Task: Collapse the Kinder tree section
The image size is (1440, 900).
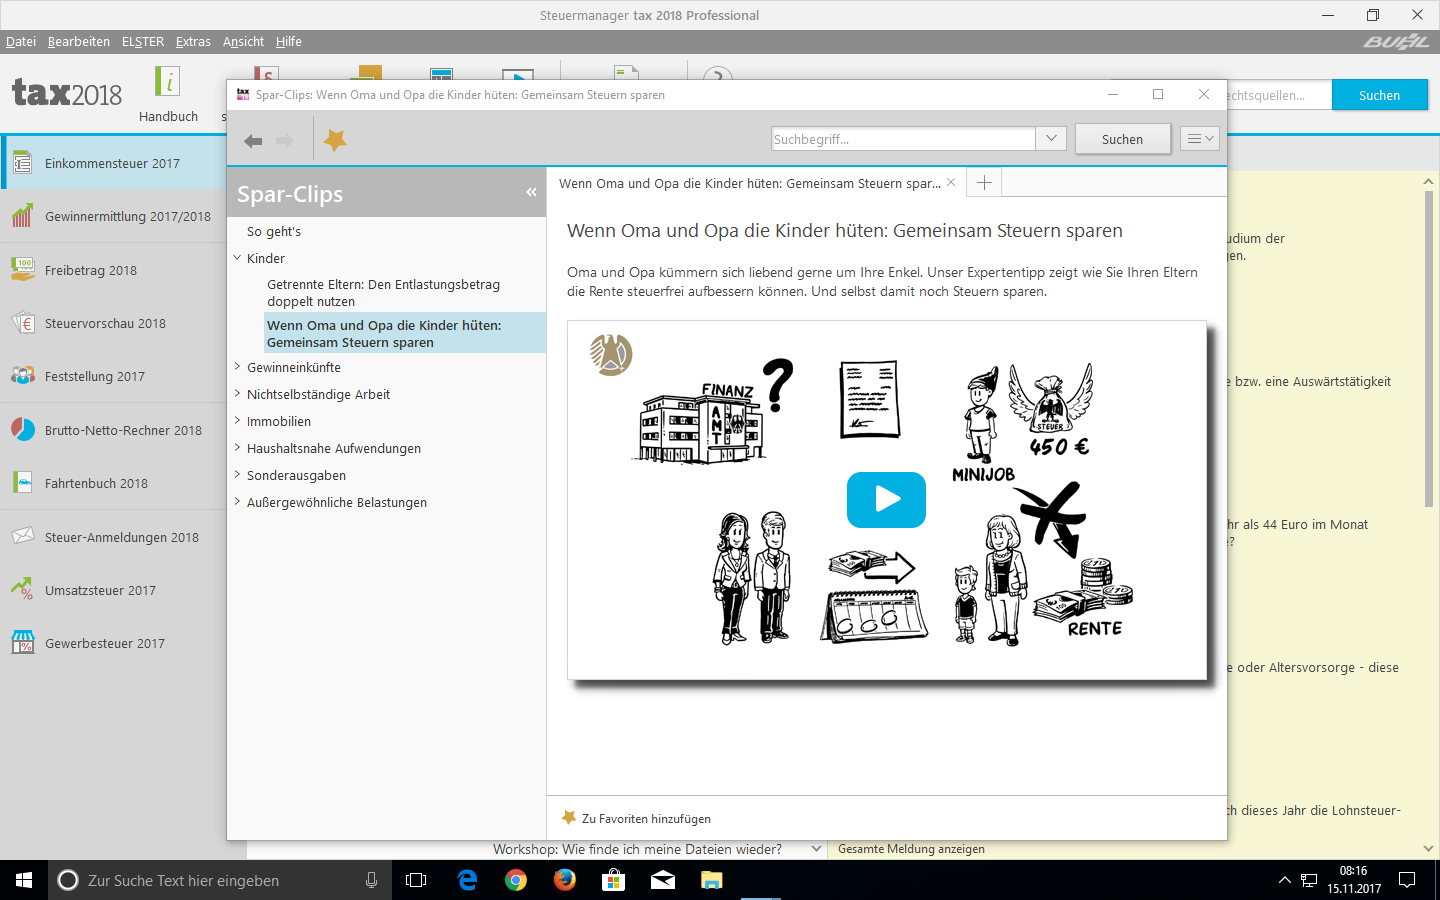Action: click(237, 258)
